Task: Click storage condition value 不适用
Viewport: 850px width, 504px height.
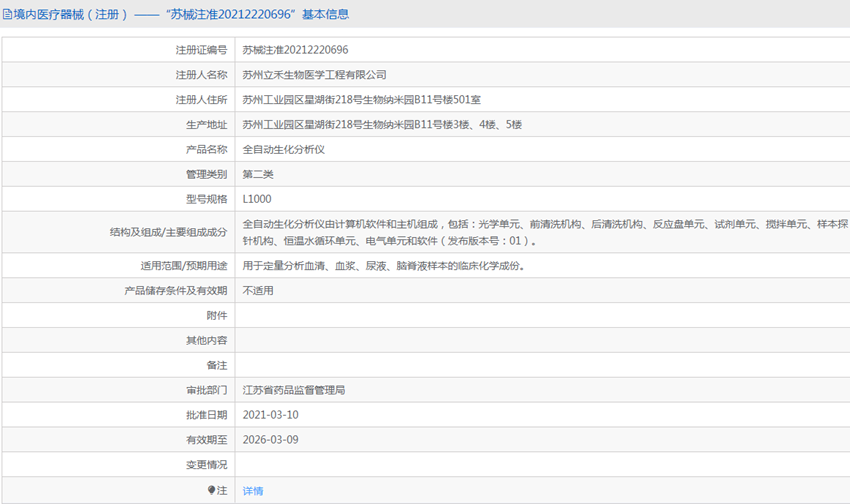Action: pyautogui.click(x=258, y=291)
